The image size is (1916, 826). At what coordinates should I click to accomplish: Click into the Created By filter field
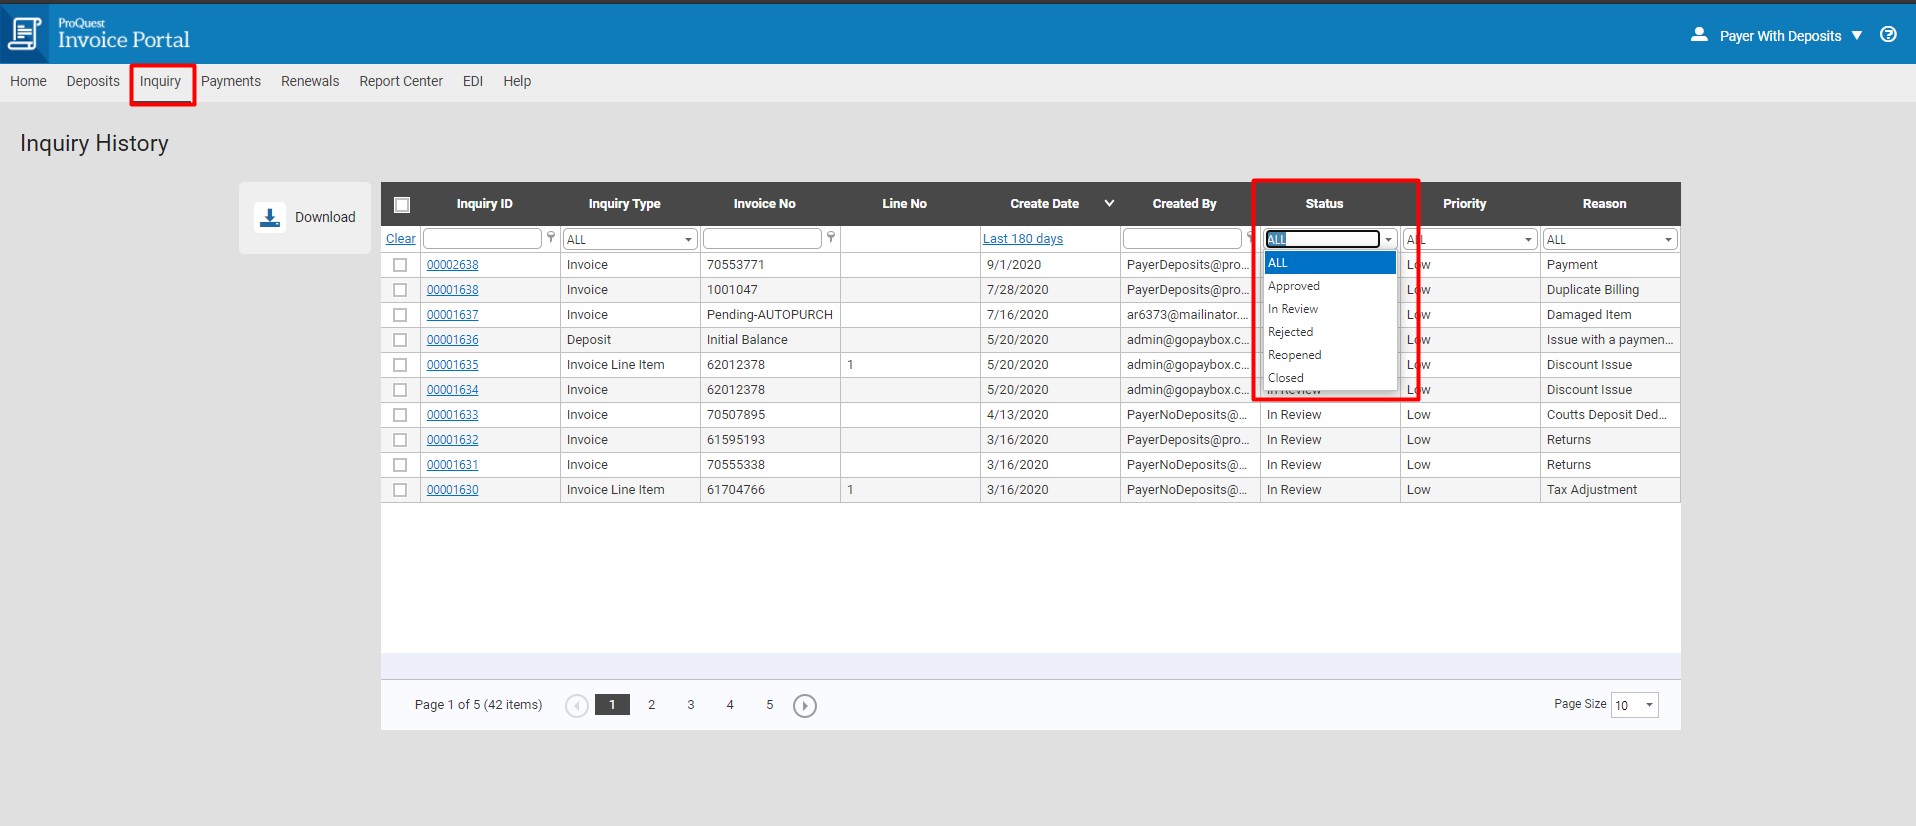coord(1182,239)
